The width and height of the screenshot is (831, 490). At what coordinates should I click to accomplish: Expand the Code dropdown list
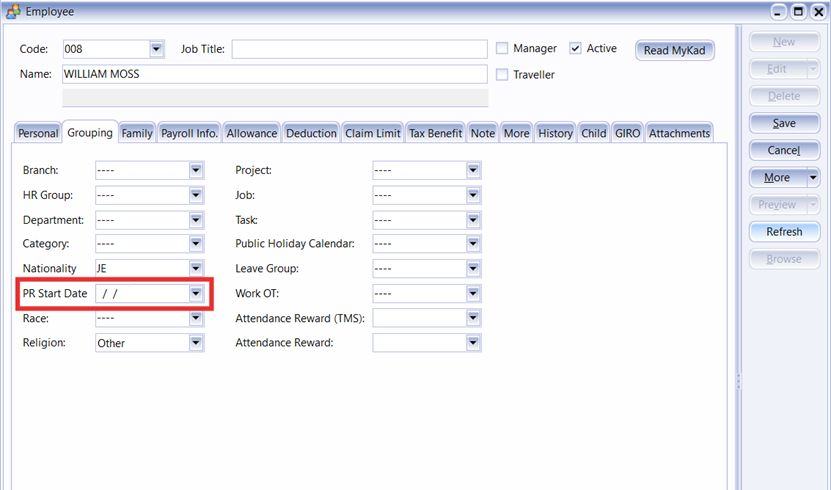156,49
